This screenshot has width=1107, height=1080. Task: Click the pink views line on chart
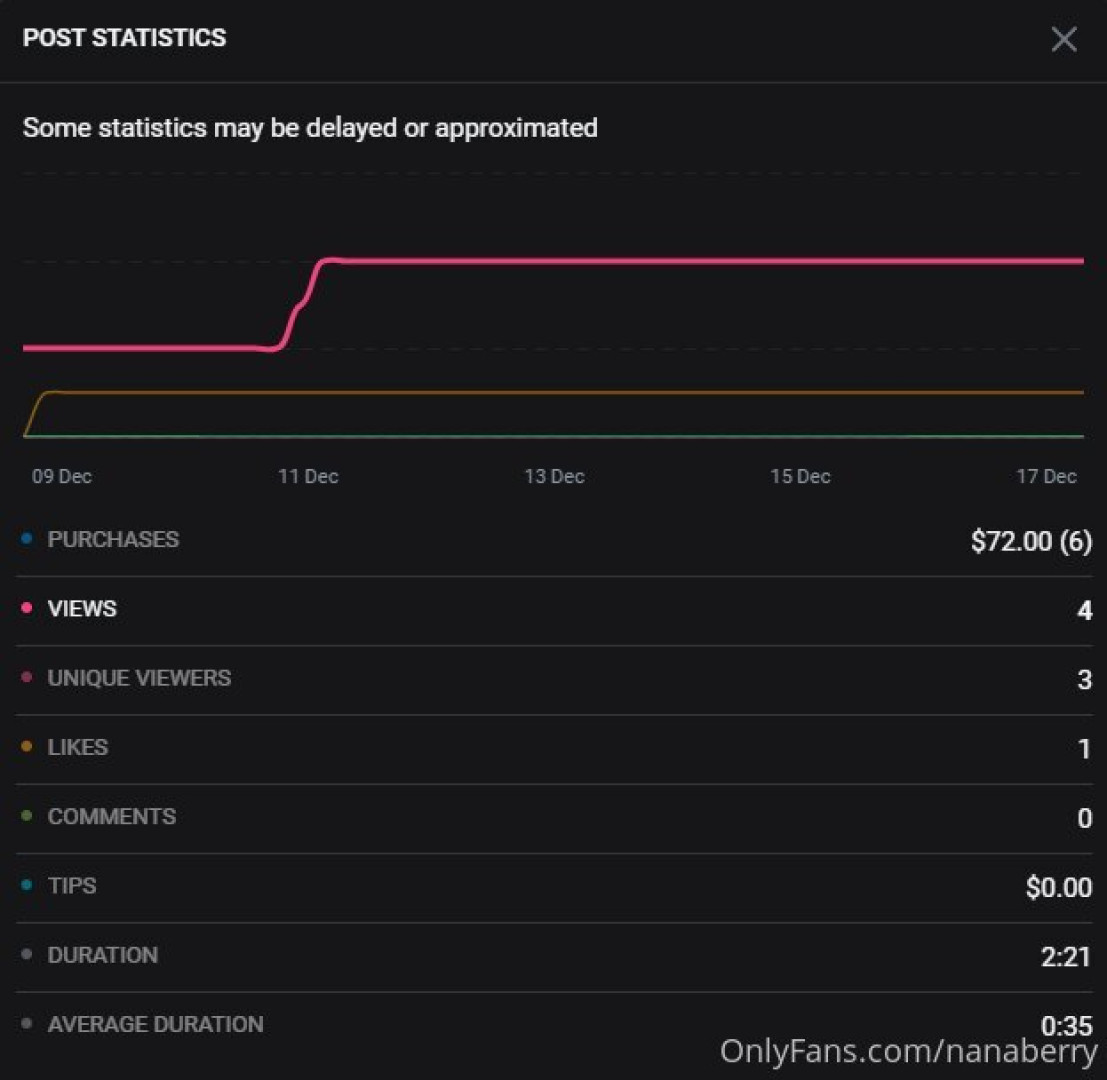(700, 261)
